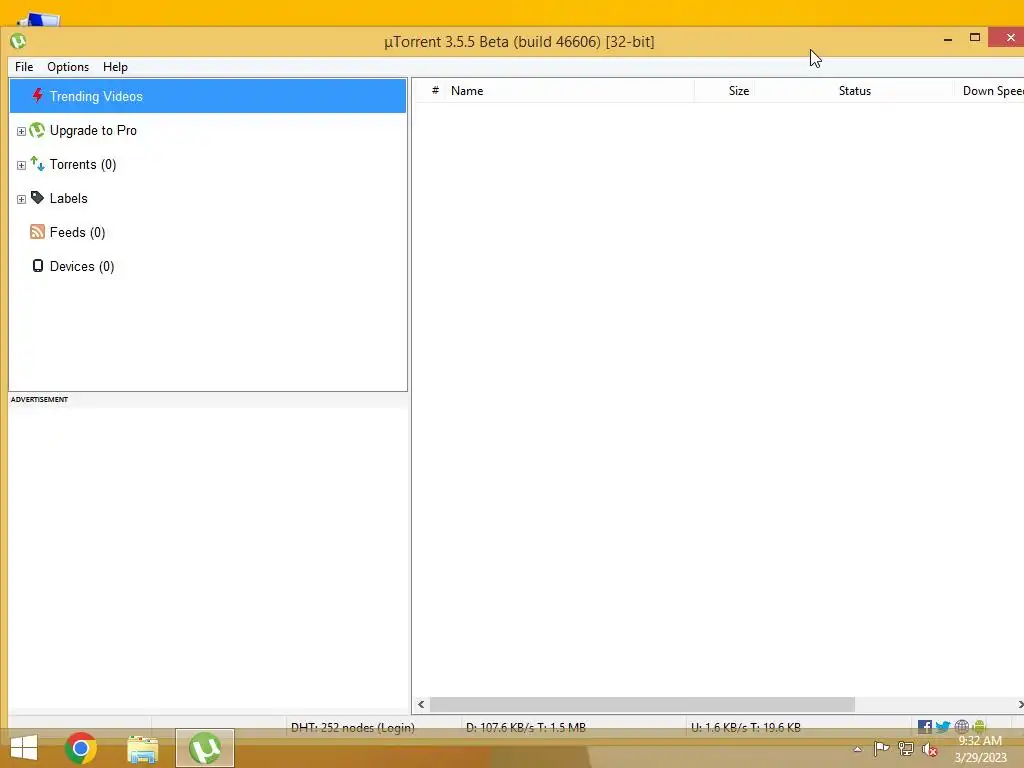Show hidden system tray icons
The width and height of the screenshot is (1024, 768).
[857, 750]
